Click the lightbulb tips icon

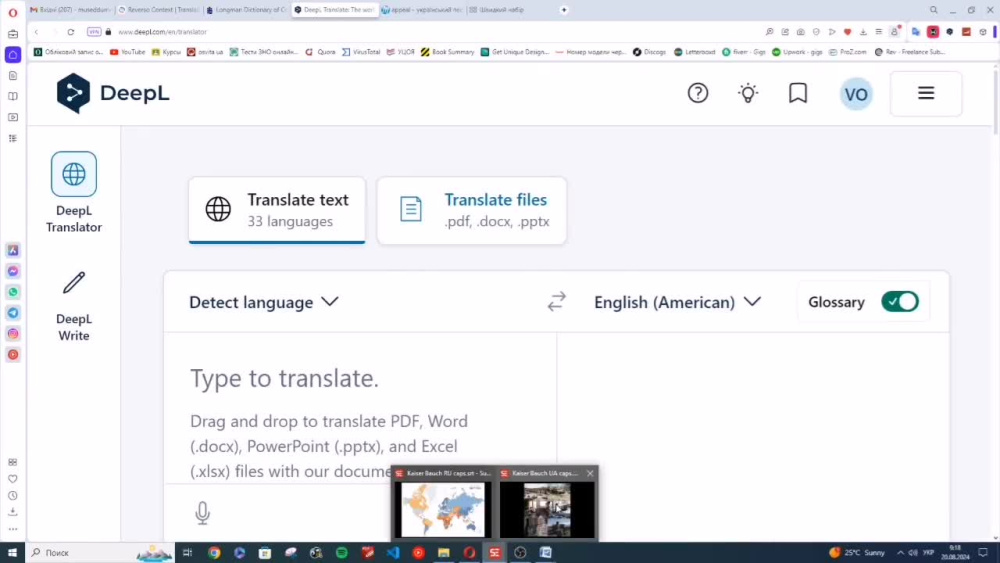point(747,93)
